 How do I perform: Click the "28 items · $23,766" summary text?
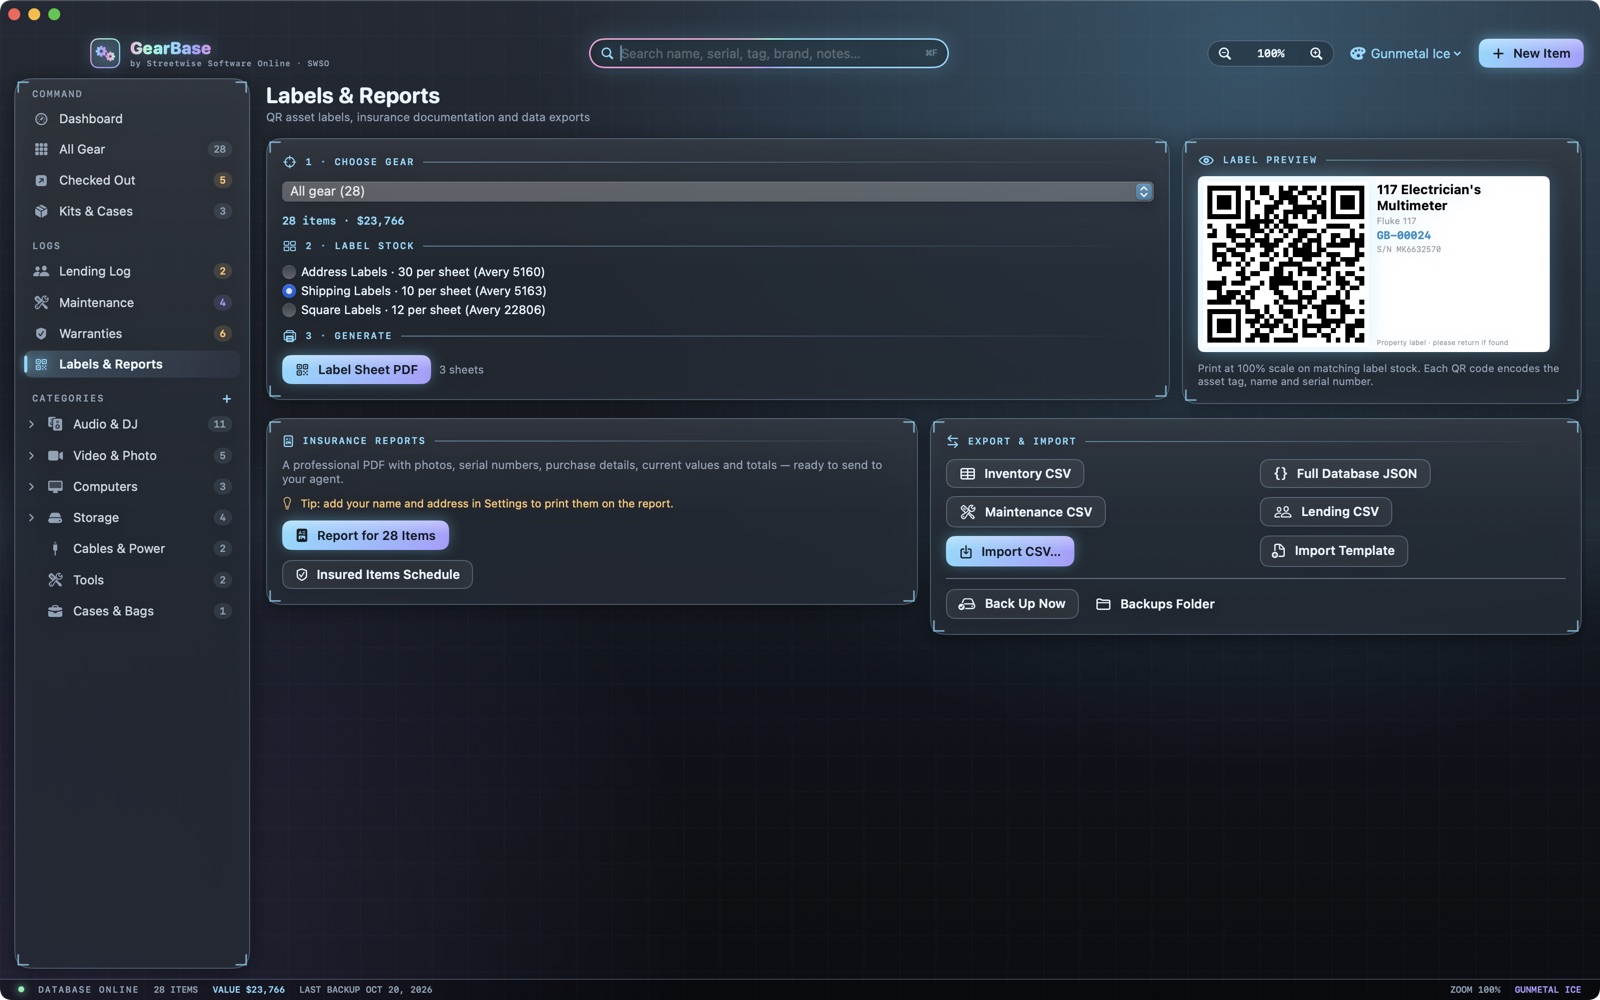click(343, 221)
